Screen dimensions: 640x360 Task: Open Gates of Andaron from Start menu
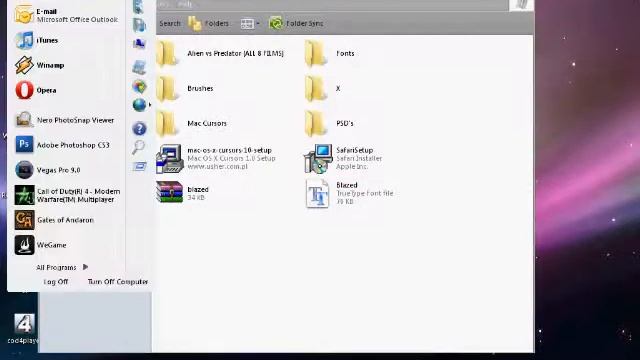(54, 220)
